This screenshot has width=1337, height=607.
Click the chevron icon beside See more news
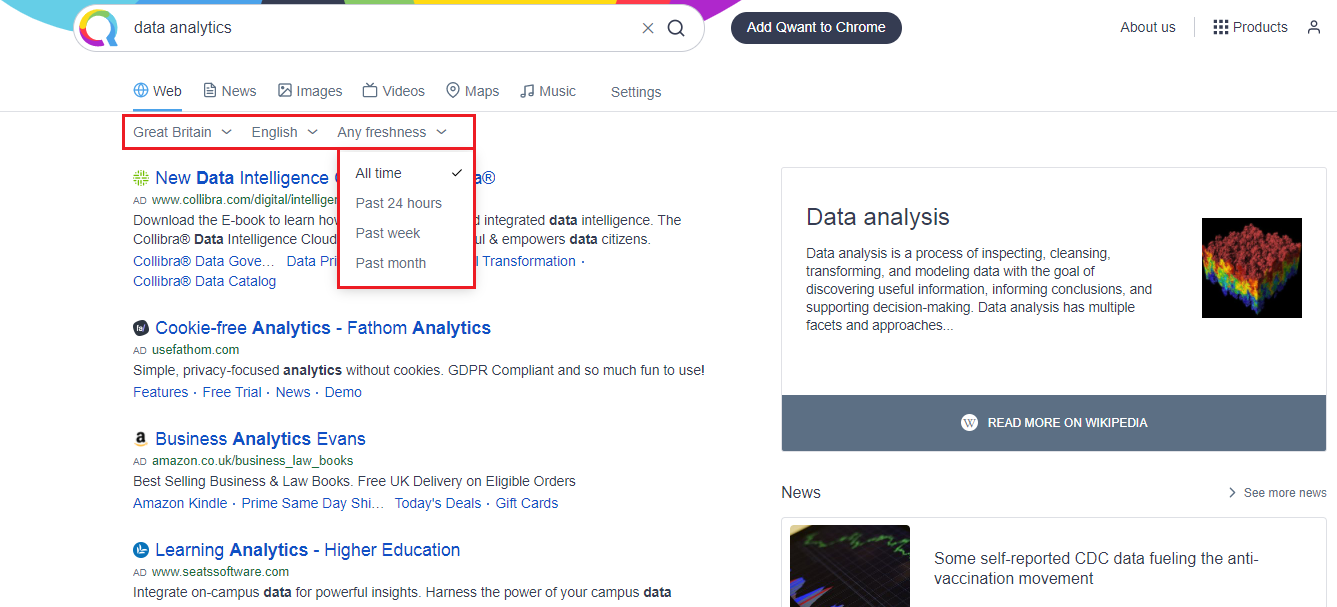tap(1232, 493)
